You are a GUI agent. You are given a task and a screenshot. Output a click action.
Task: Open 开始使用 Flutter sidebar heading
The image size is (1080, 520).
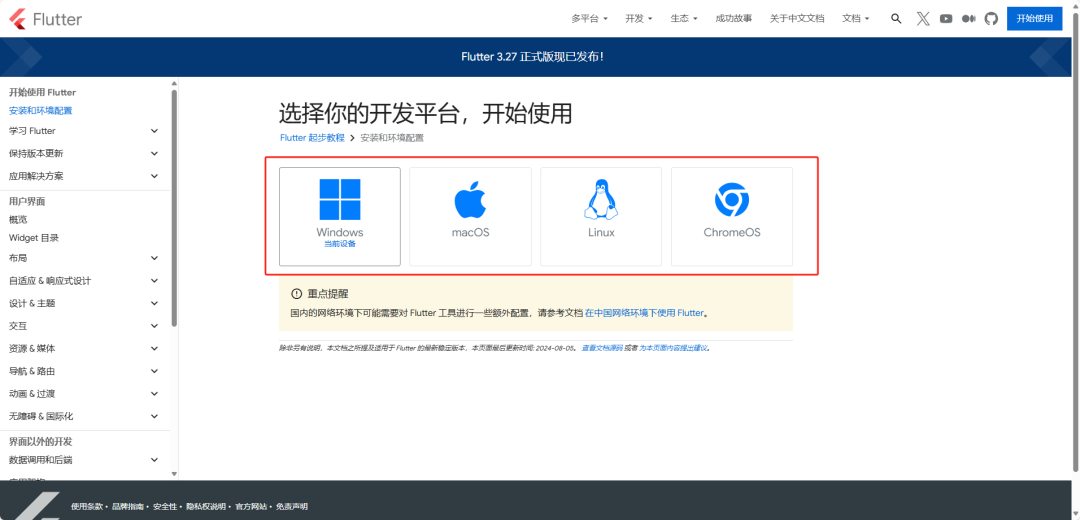click(43, 92)
